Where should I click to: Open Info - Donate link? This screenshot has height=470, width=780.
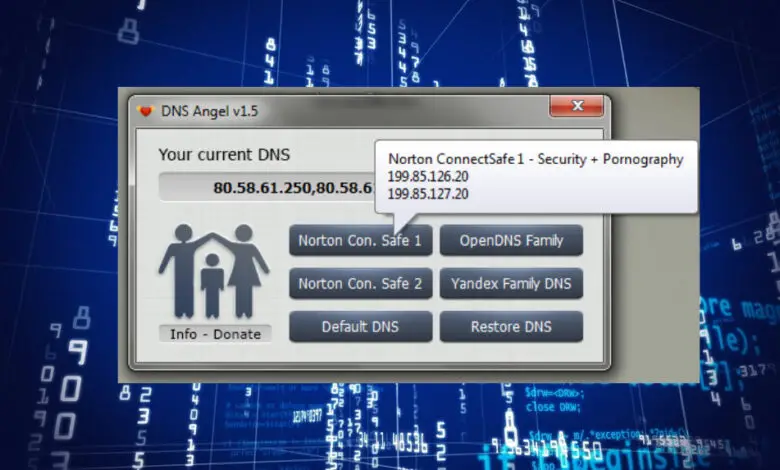215,334
